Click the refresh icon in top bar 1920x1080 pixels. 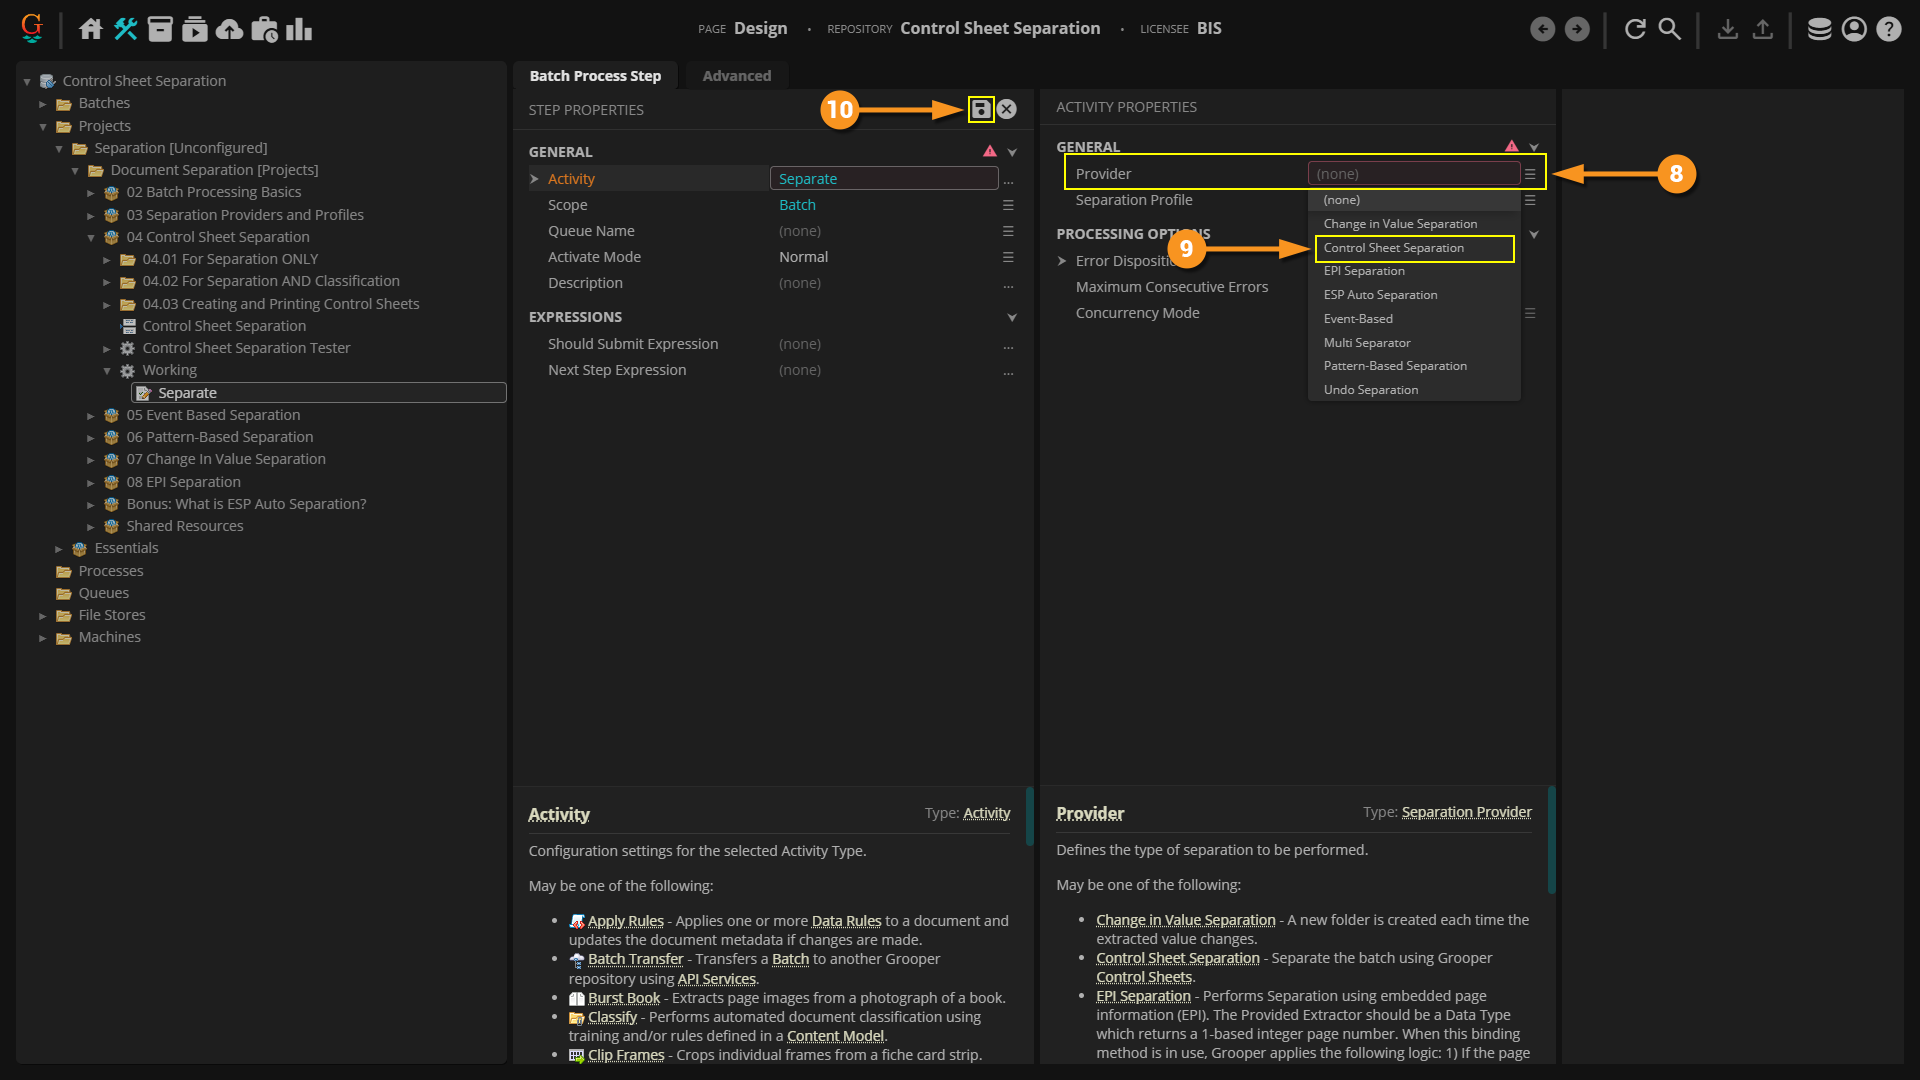[x=1635, y=29]
